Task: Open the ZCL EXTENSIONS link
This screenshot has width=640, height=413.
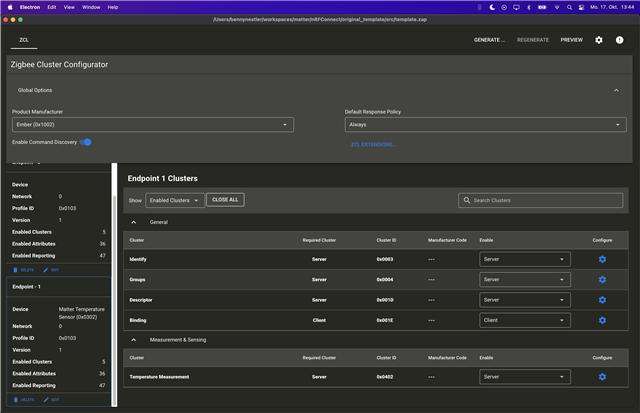Action: [x=373, y=144]
